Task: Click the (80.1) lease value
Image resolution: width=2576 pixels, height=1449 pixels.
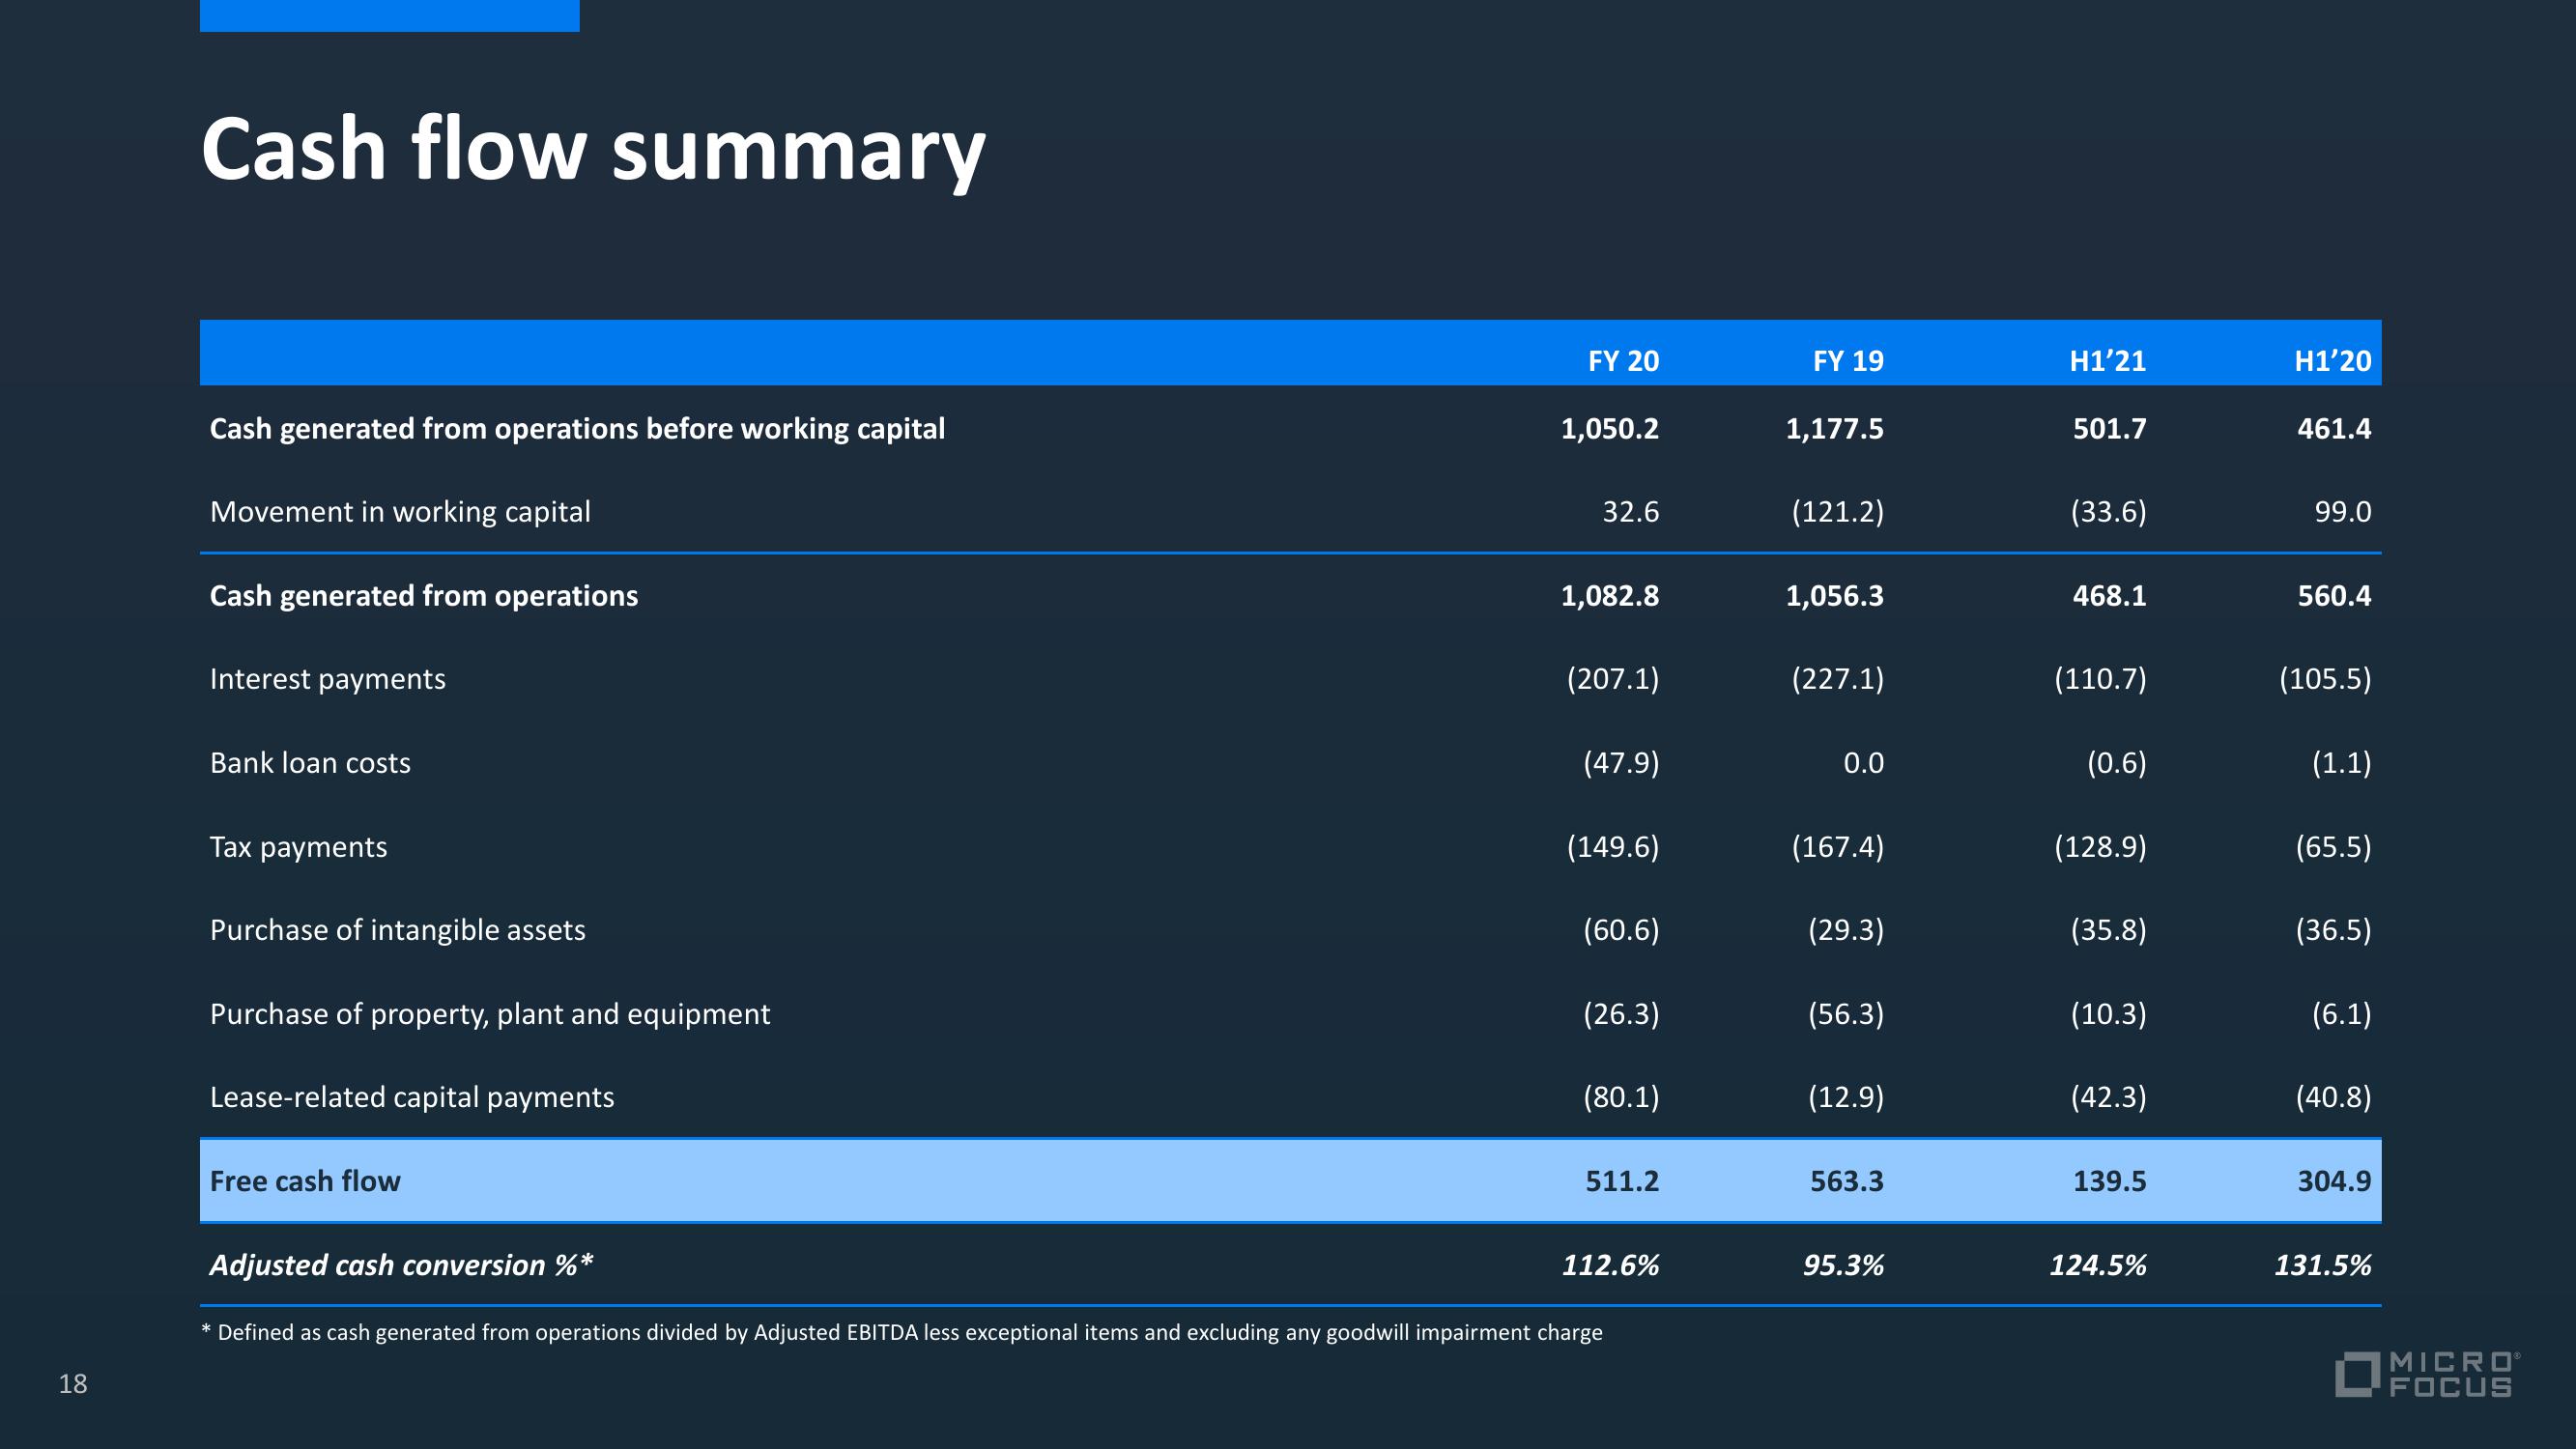Action: point(1621,1097)
